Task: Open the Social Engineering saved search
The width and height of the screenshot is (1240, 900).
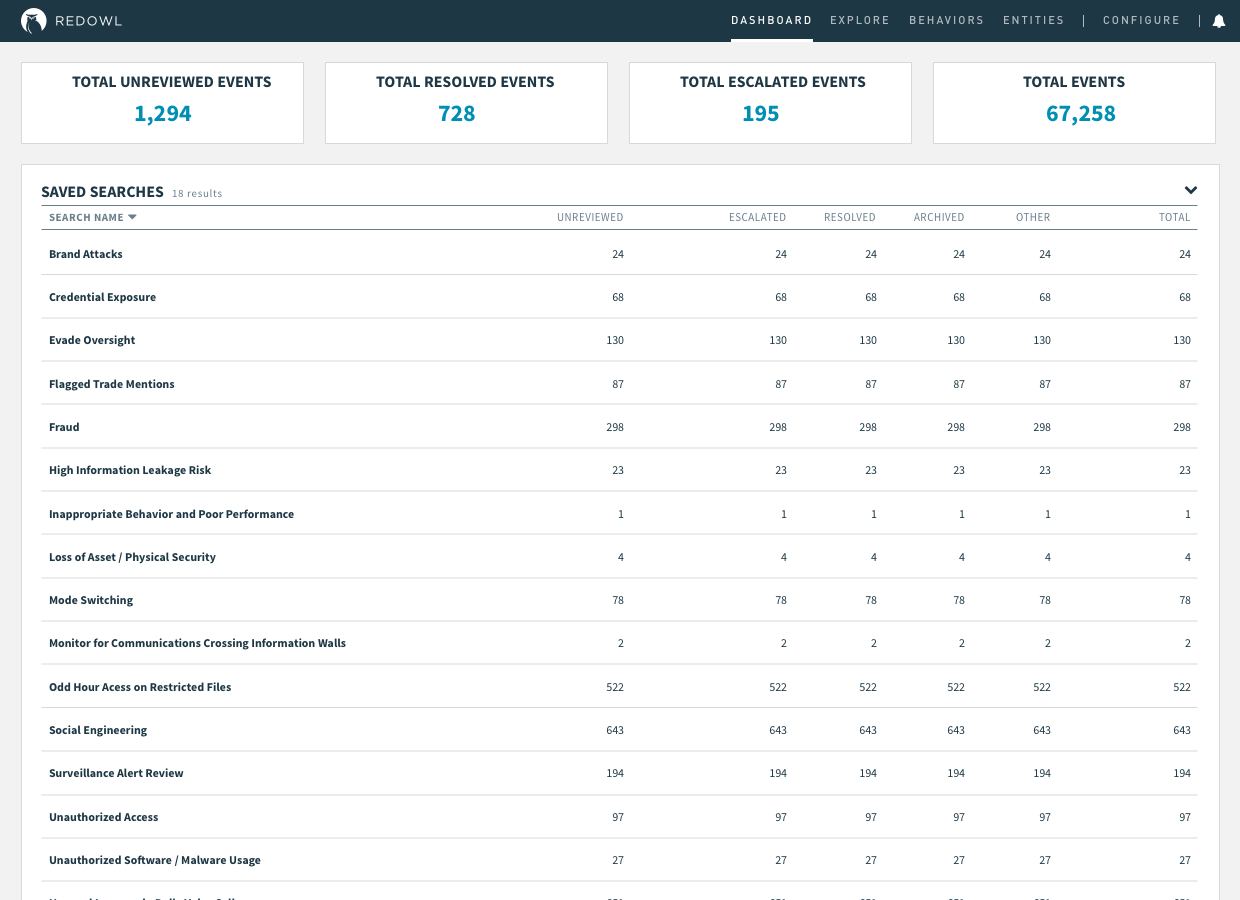Action: (x=98, y=730)
